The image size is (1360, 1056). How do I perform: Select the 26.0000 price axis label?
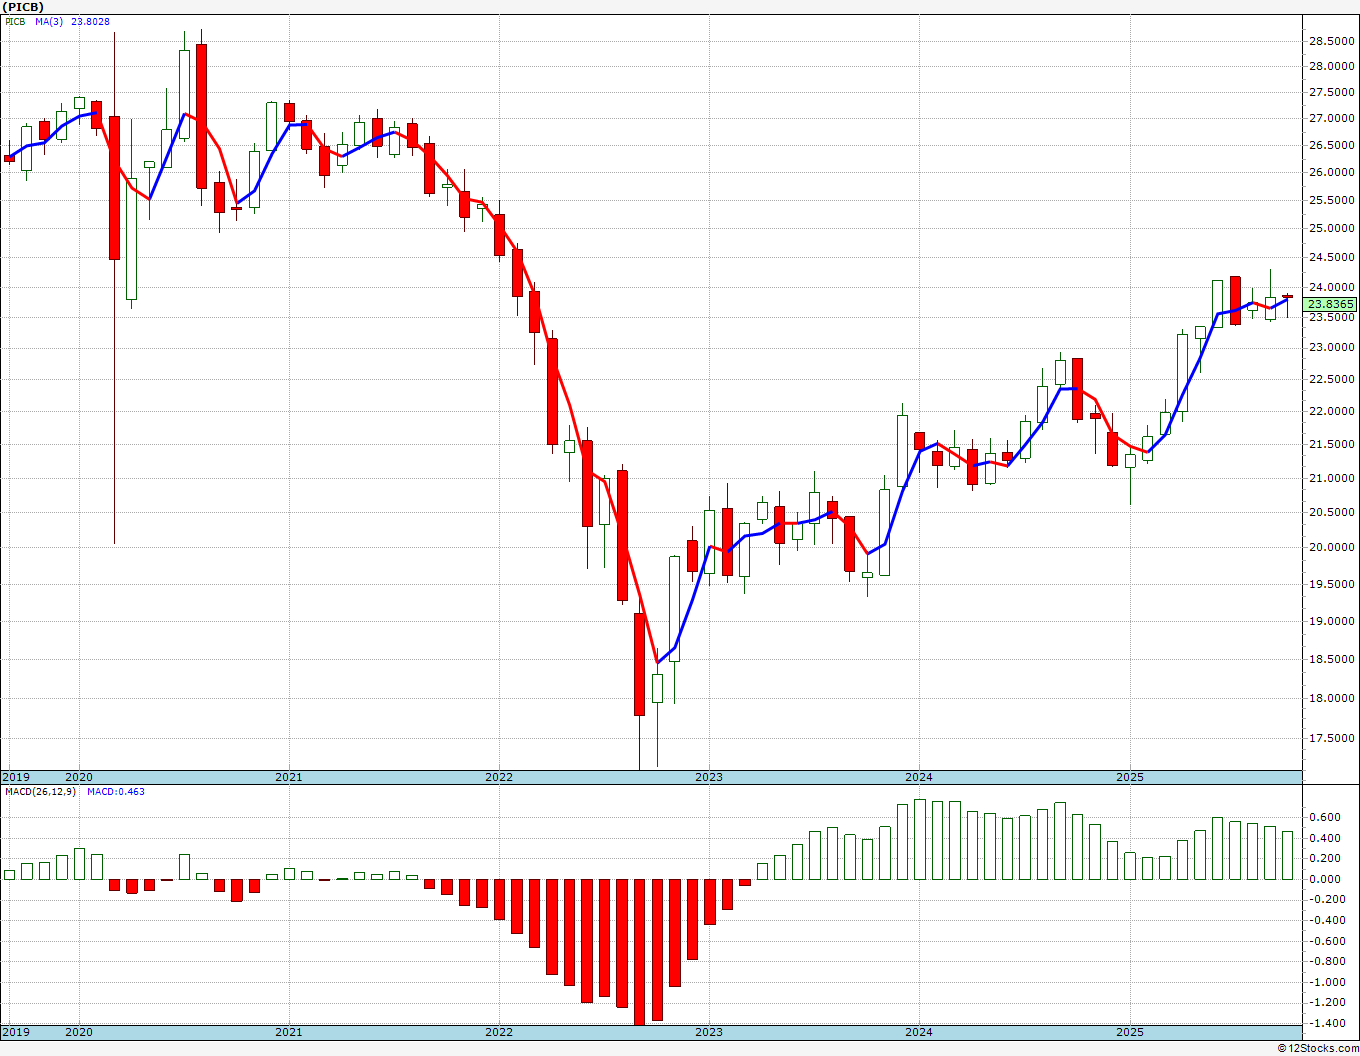pos(1331,172)
